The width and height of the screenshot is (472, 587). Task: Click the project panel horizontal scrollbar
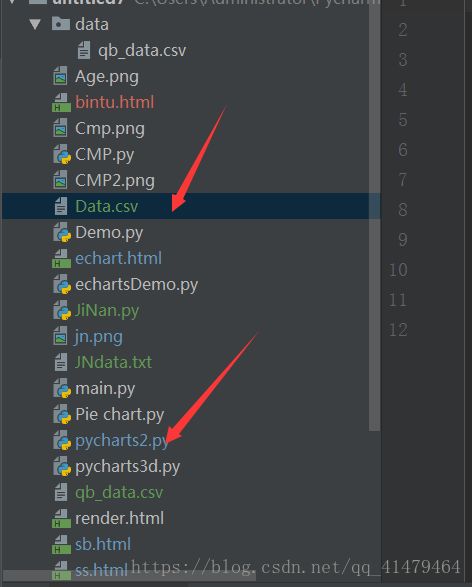(x=128, y=577)
